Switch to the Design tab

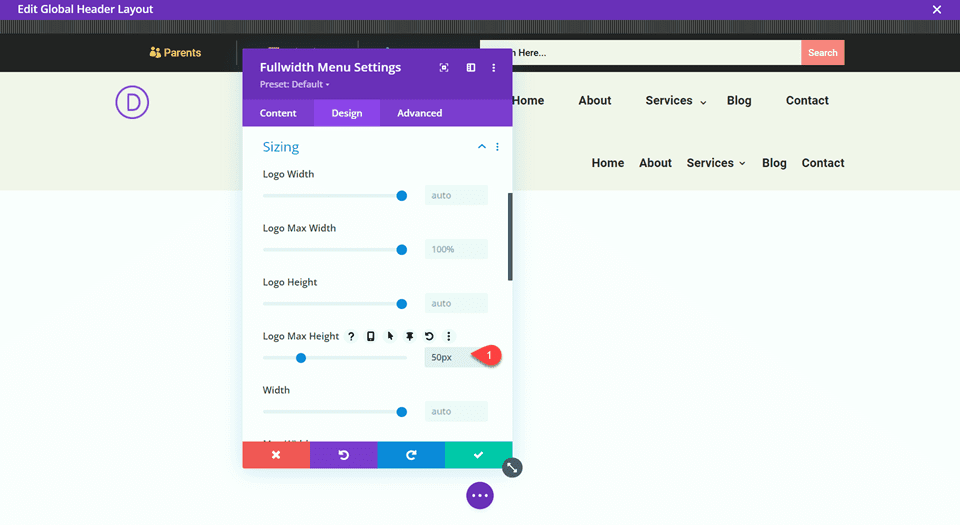point(347,113)
